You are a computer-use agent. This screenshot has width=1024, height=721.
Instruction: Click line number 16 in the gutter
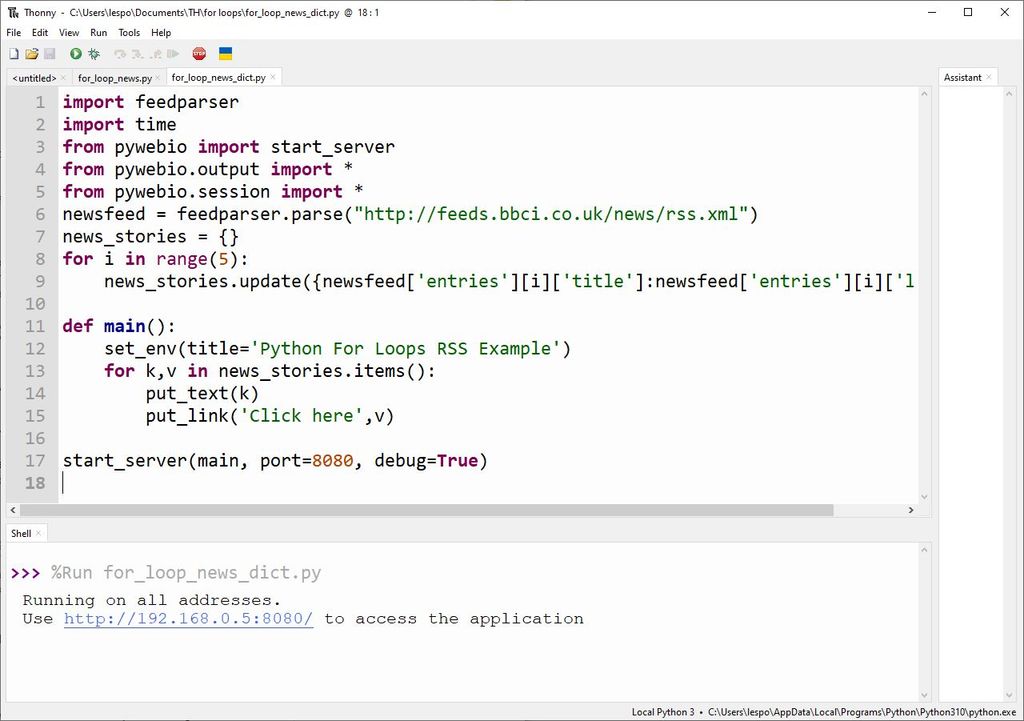coord(35,438)
